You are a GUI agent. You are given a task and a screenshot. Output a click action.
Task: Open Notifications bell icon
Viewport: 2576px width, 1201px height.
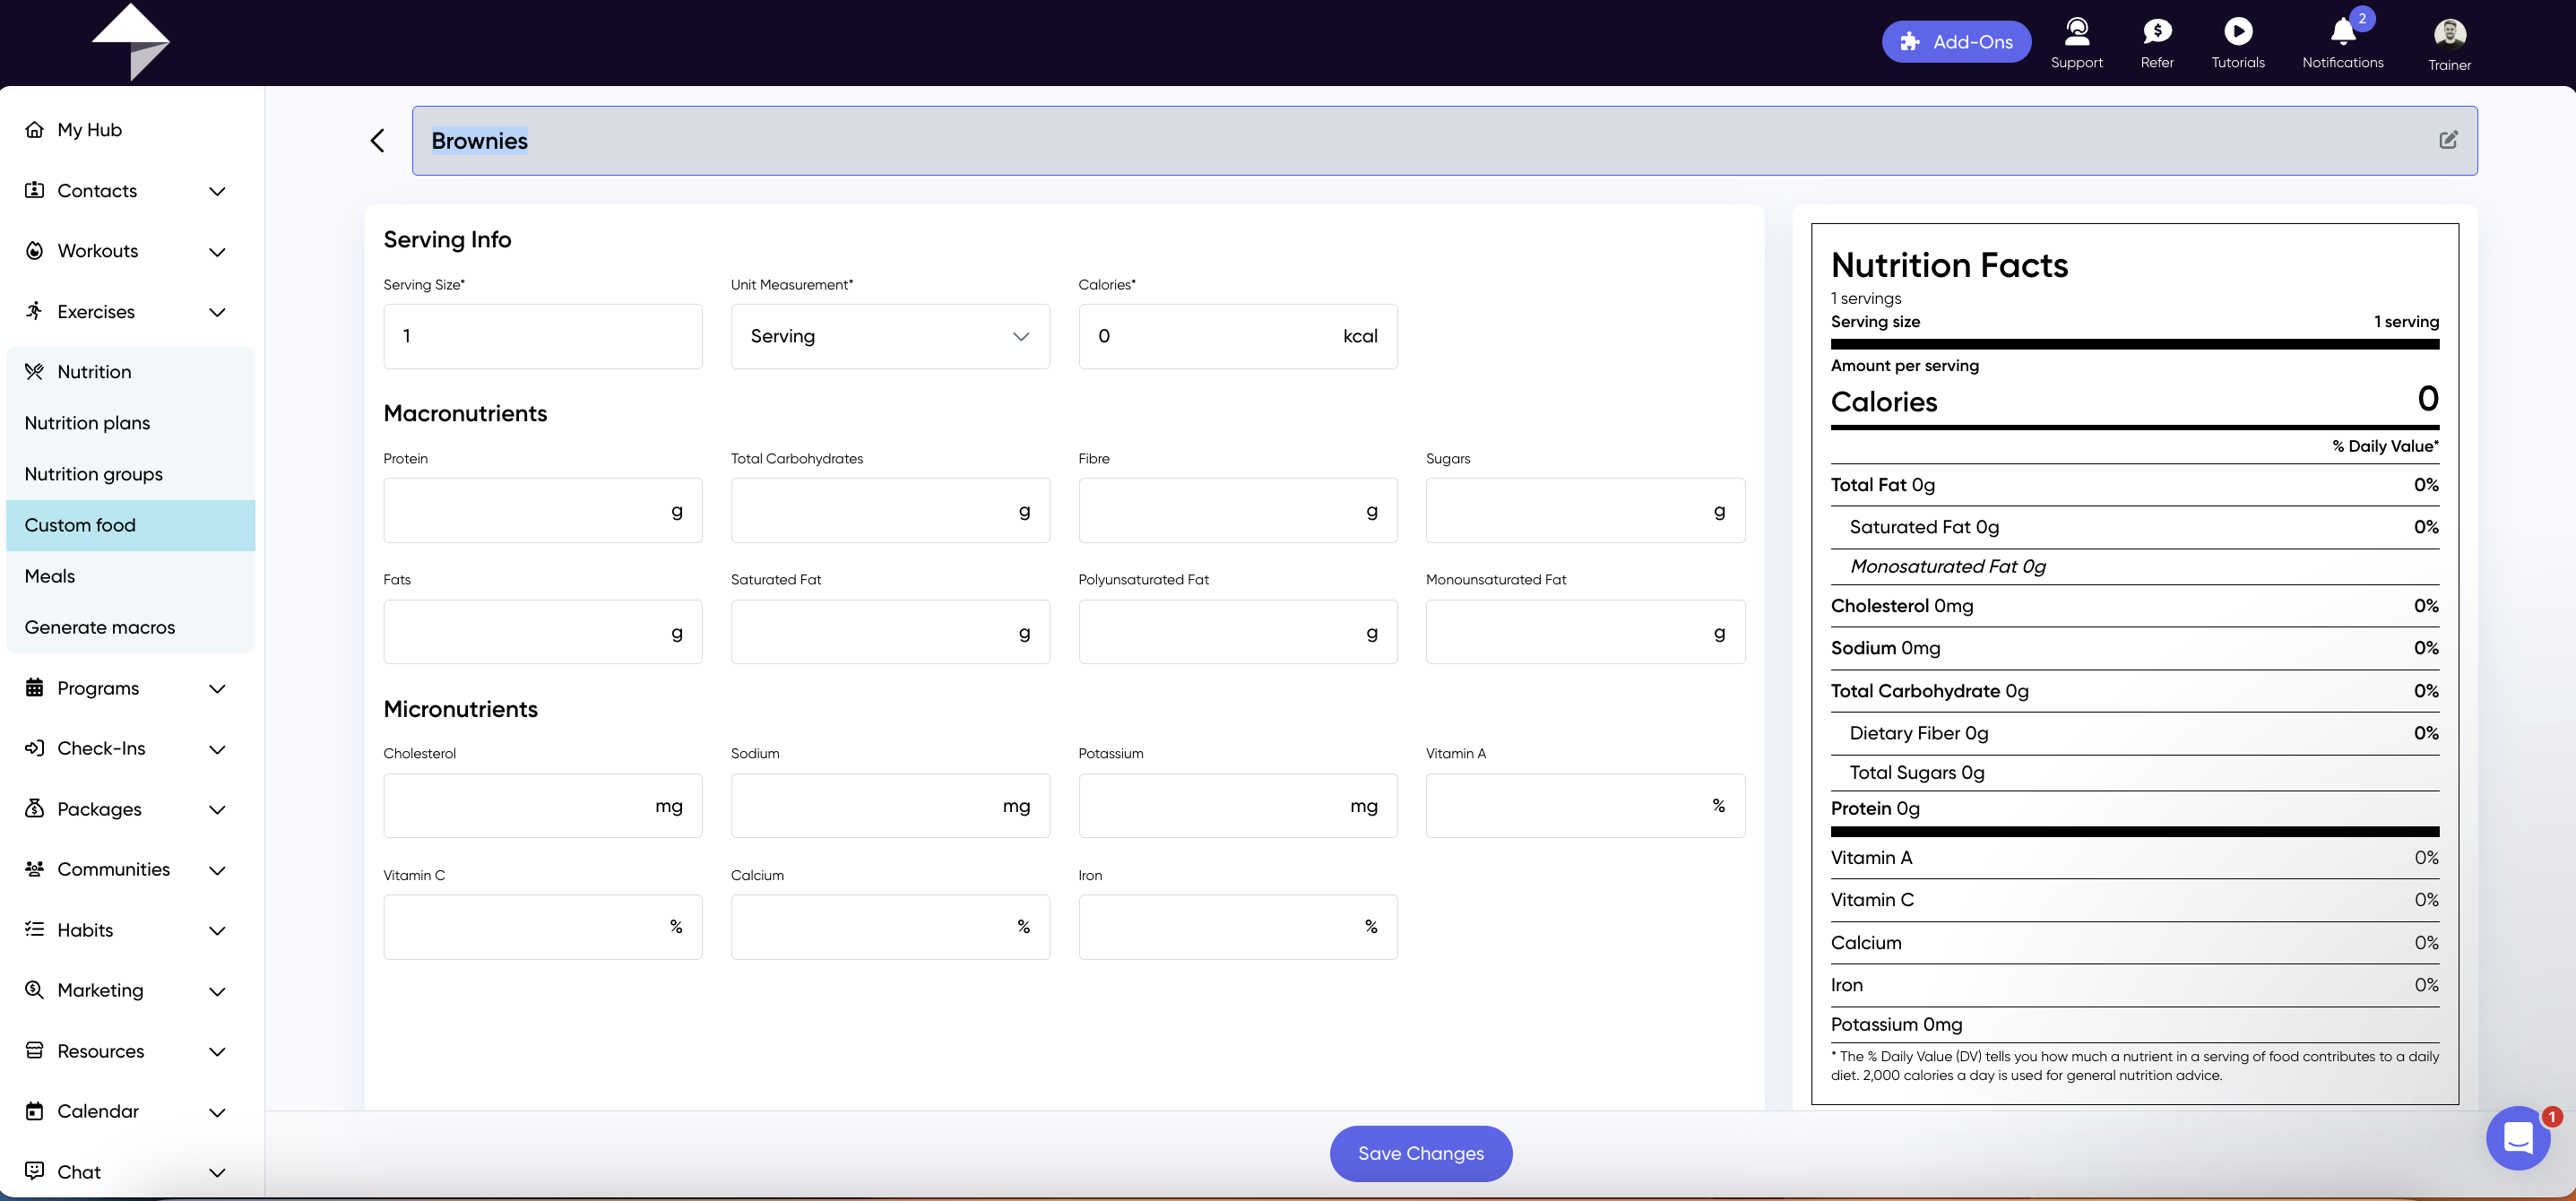click(x=2343, y=32)
